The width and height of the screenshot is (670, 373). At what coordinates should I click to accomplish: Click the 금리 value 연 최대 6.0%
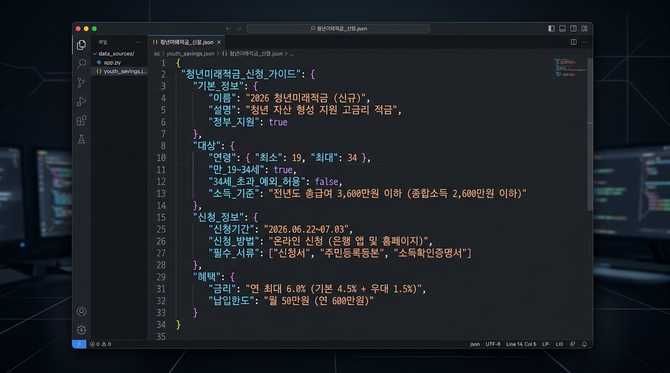(333, 289)
